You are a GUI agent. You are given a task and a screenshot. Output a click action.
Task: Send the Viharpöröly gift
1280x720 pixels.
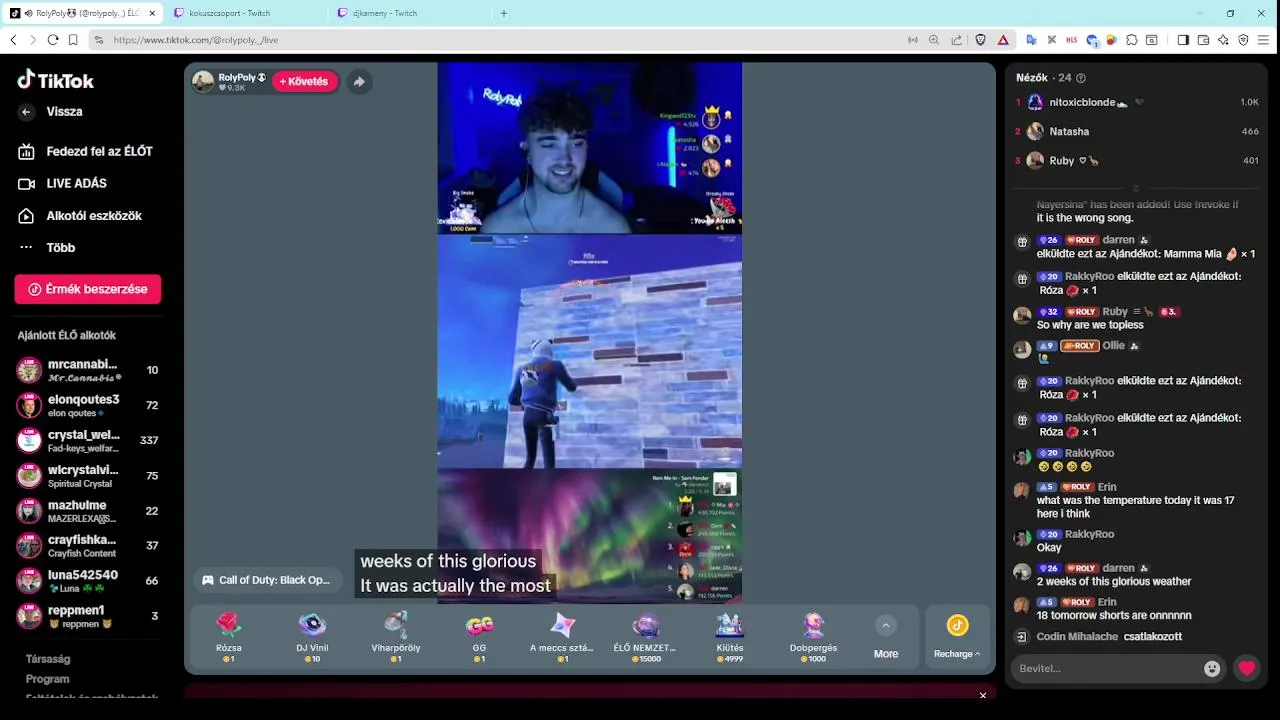pyautogui.click(x=396, y=637)
